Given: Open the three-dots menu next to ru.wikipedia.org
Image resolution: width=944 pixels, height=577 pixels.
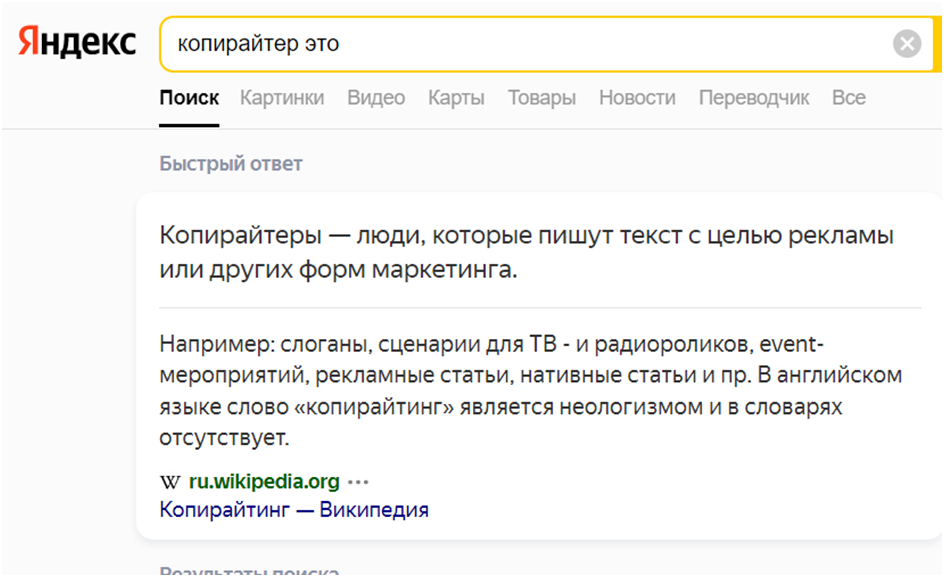Looking at the screenshot, I should click(358, 482).
